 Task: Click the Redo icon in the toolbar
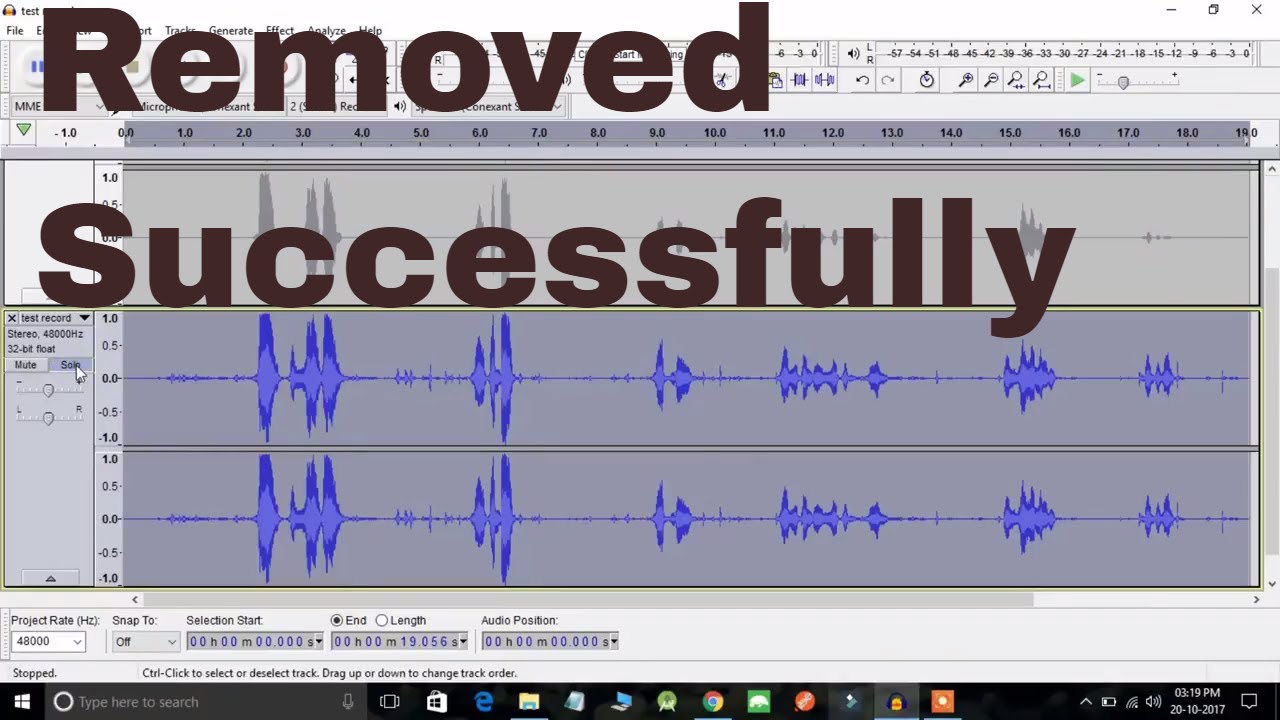pyautogui.click(x=887, y=81)
